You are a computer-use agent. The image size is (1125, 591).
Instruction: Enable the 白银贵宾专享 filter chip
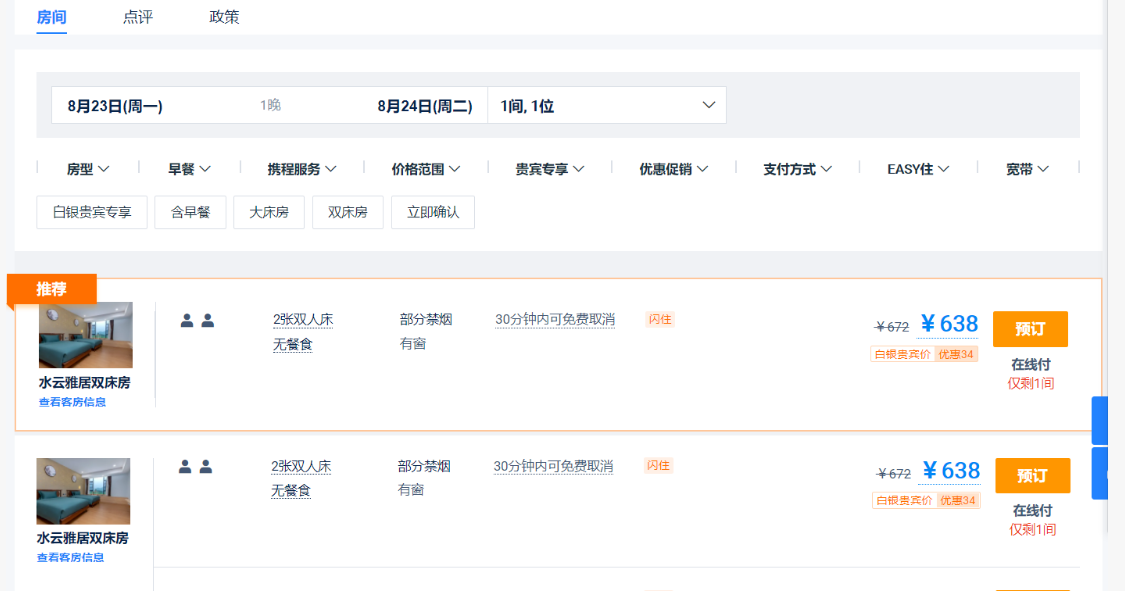tap(92, 212)
